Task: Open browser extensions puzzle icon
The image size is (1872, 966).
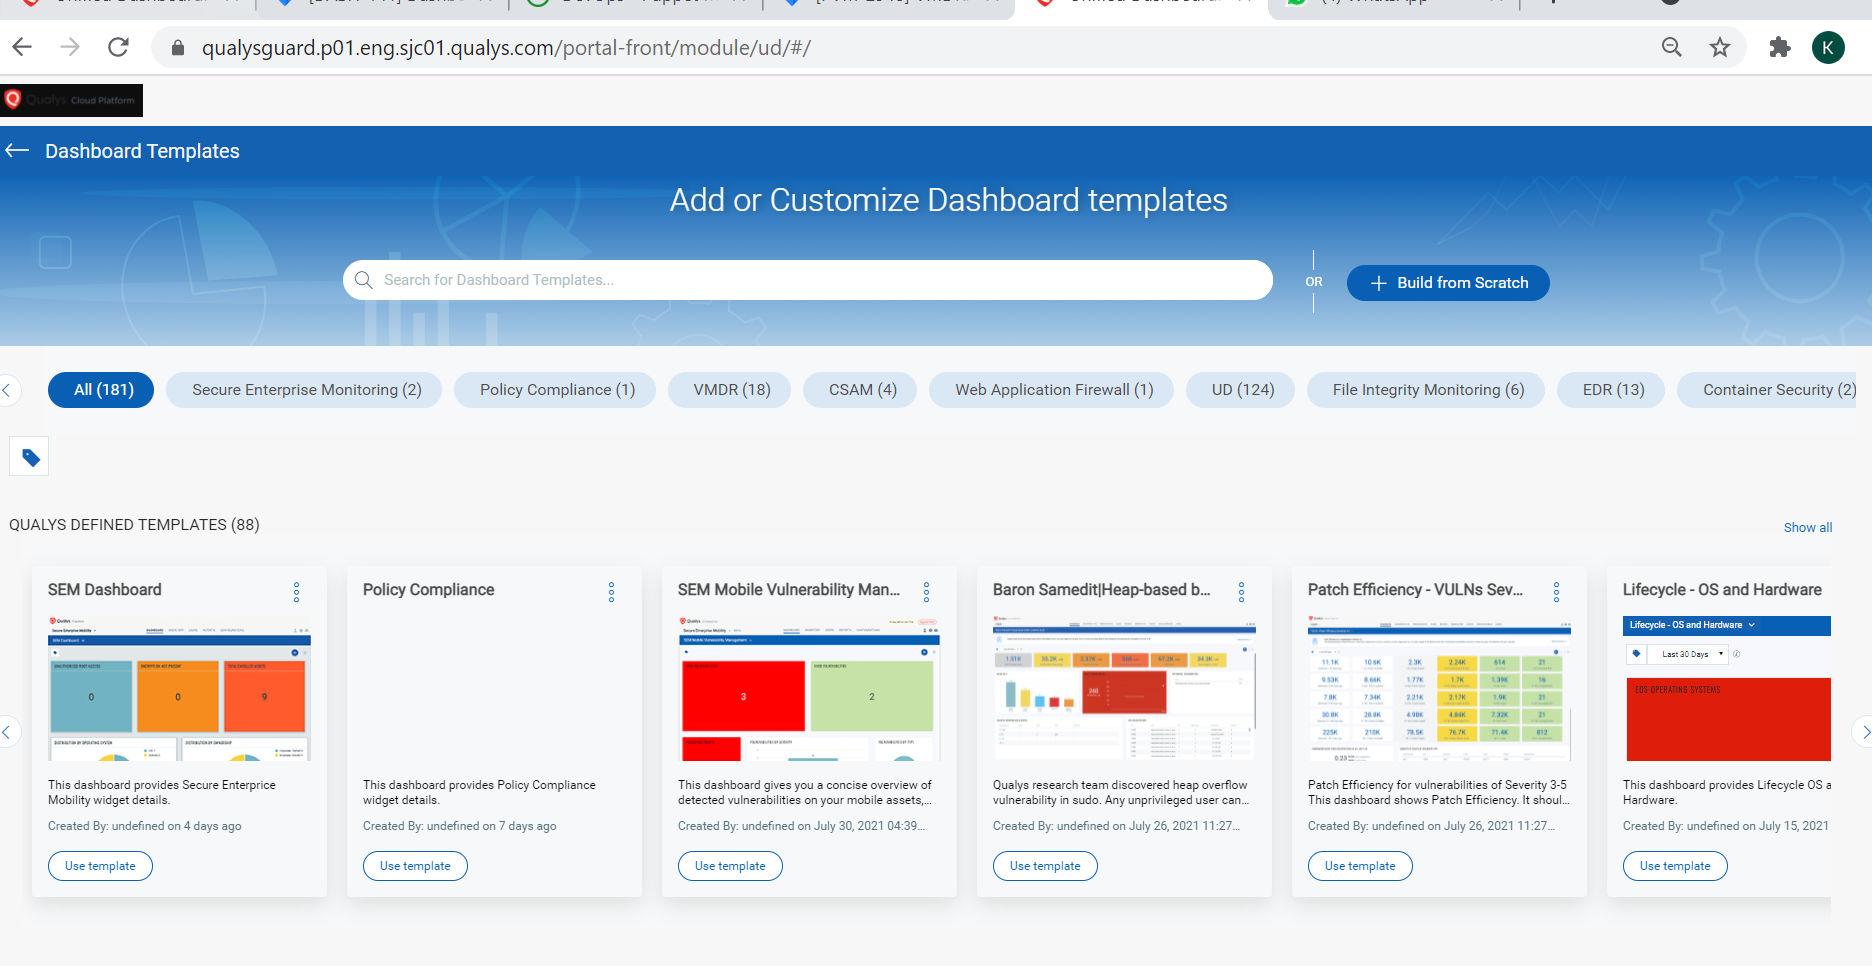Action: point(1779,47)
